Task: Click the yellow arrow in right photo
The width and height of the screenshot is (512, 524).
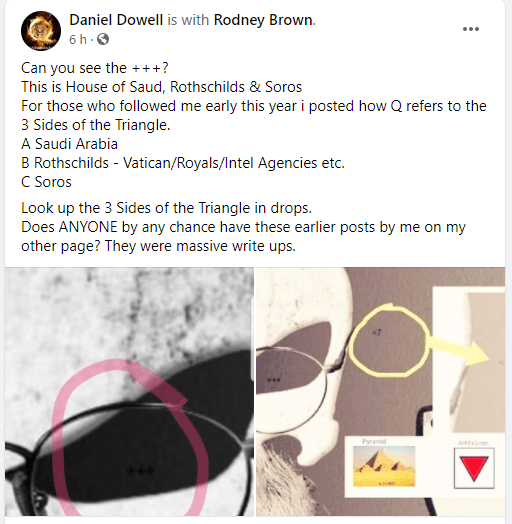Action: (460, 350)
